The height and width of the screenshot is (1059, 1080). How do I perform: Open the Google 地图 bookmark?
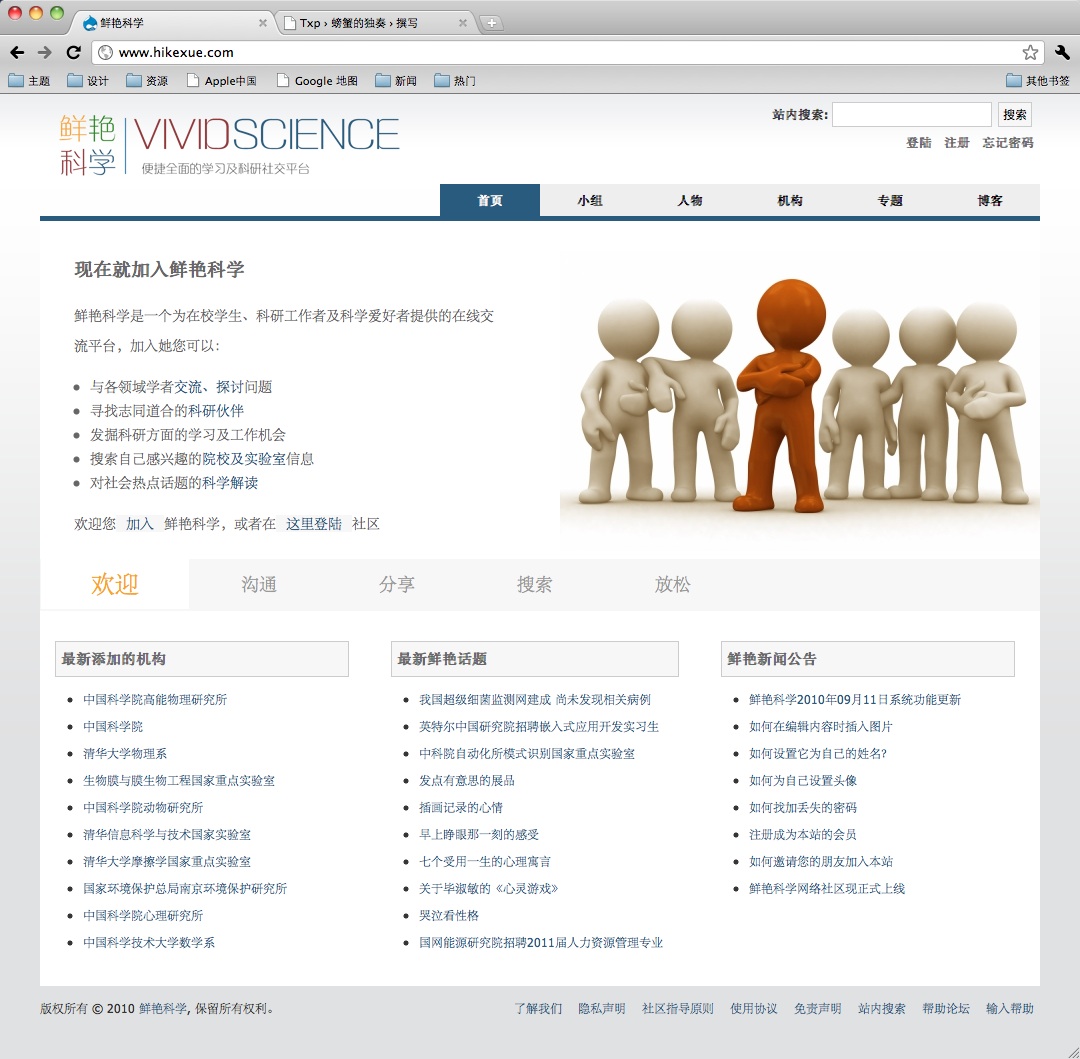tap(317, 81)
